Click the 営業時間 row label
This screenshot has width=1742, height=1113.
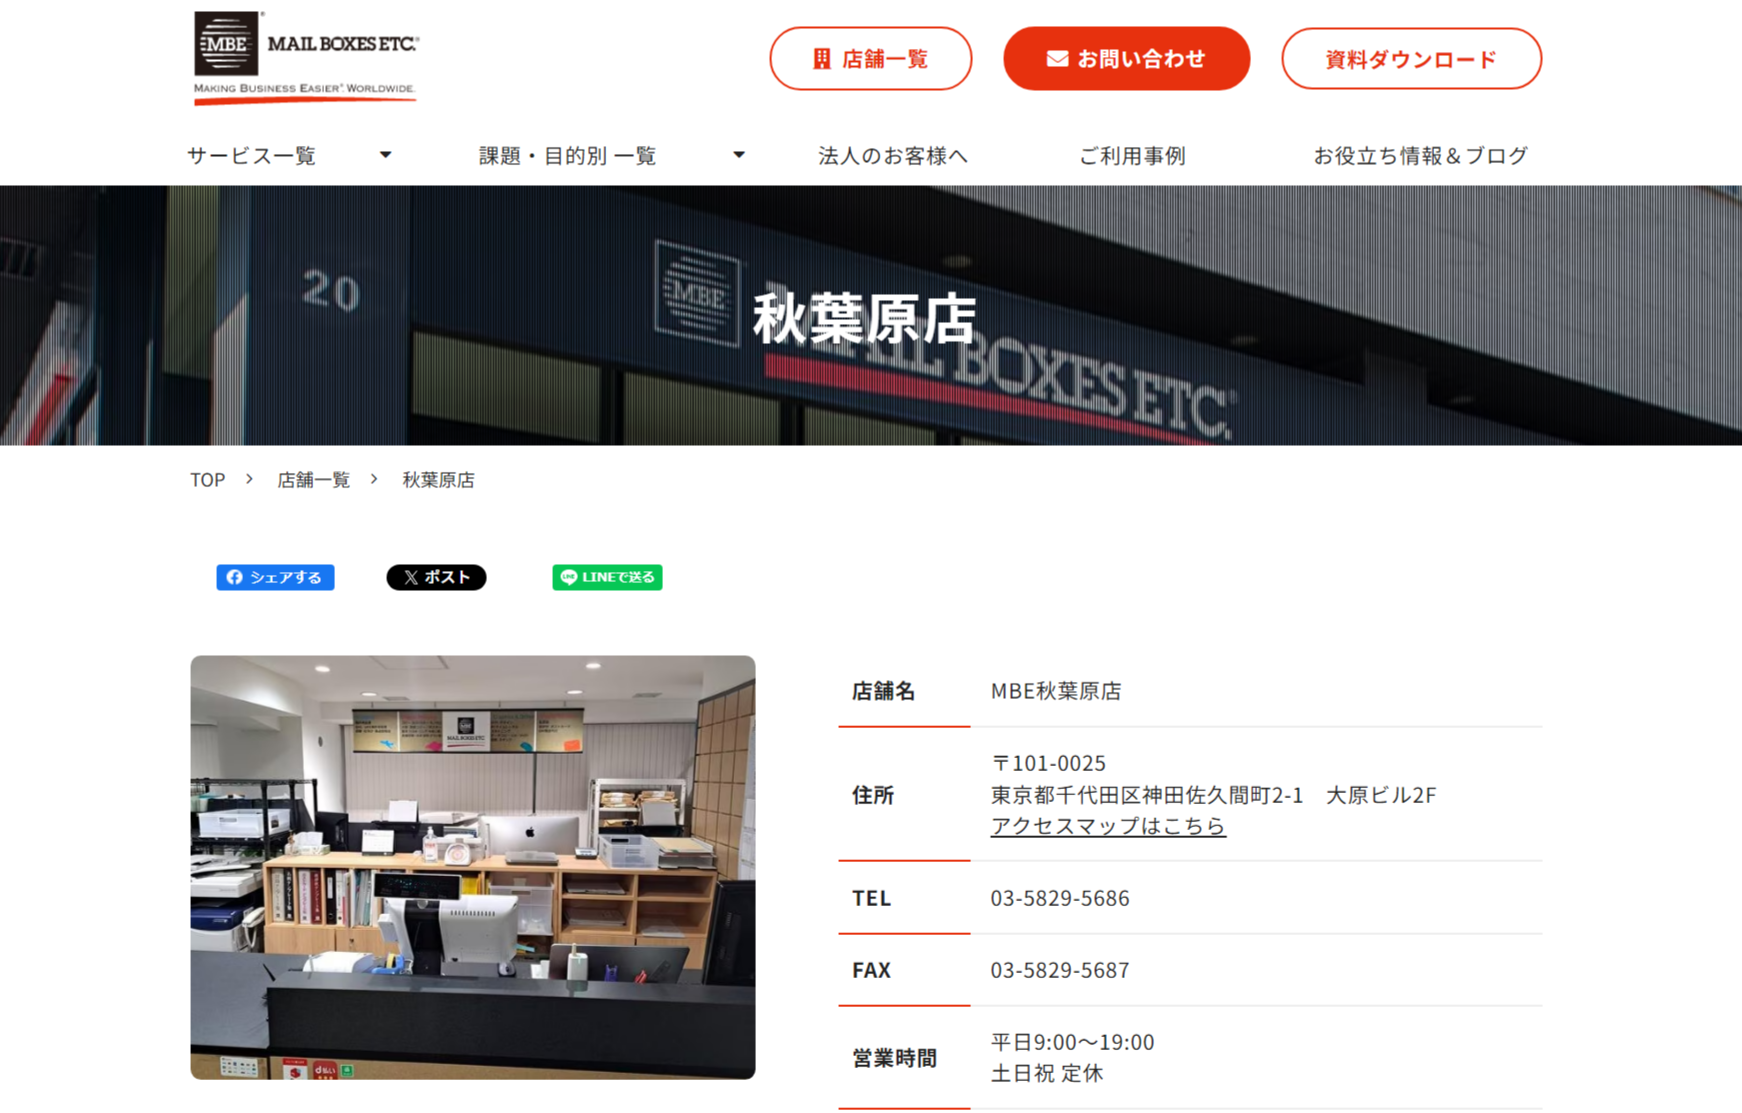pyautogui.click(x=894, y=1058)
